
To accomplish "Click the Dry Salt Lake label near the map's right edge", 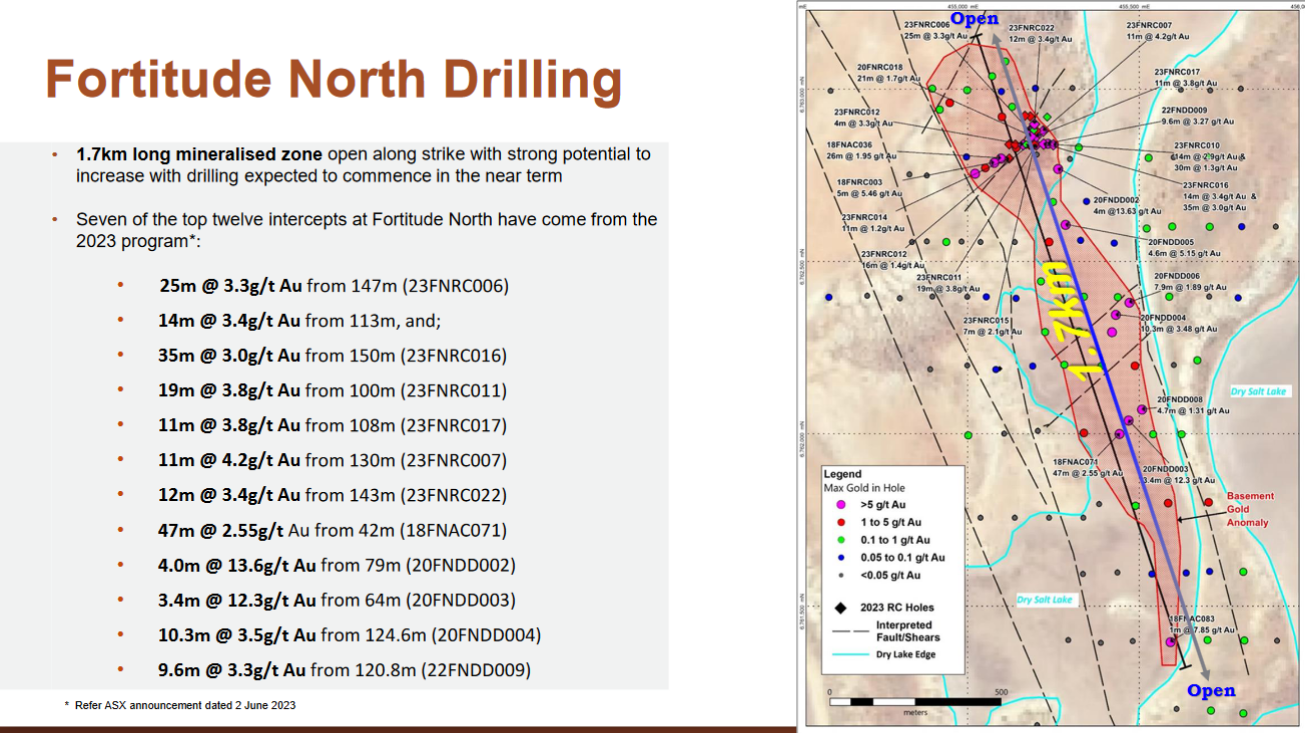I will pyautogui.click(x=1259, y=392).
